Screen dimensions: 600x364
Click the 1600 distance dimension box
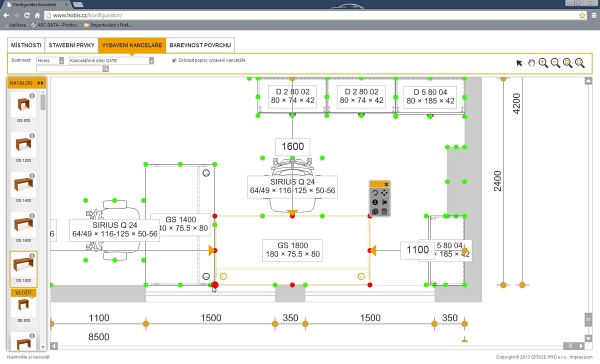pyautogui.click(x=293, y=147)
